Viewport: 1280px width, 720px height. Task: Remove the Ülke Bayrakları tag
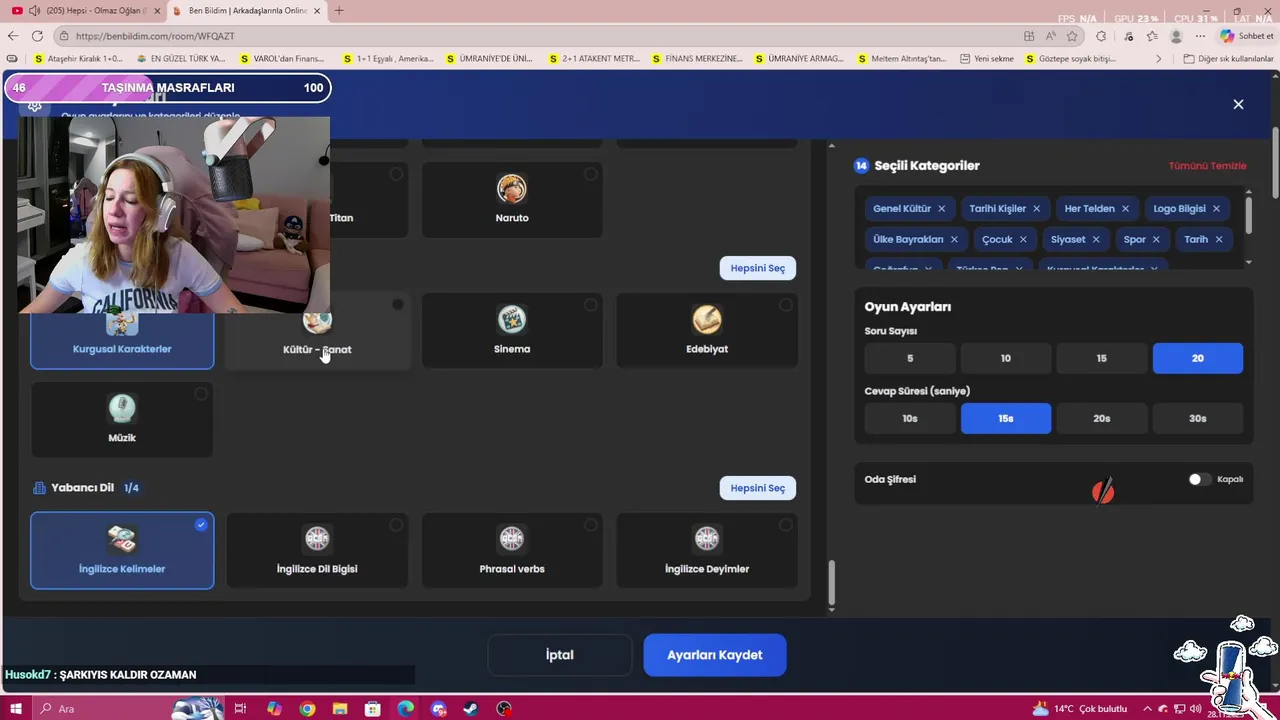coord(954,239)
